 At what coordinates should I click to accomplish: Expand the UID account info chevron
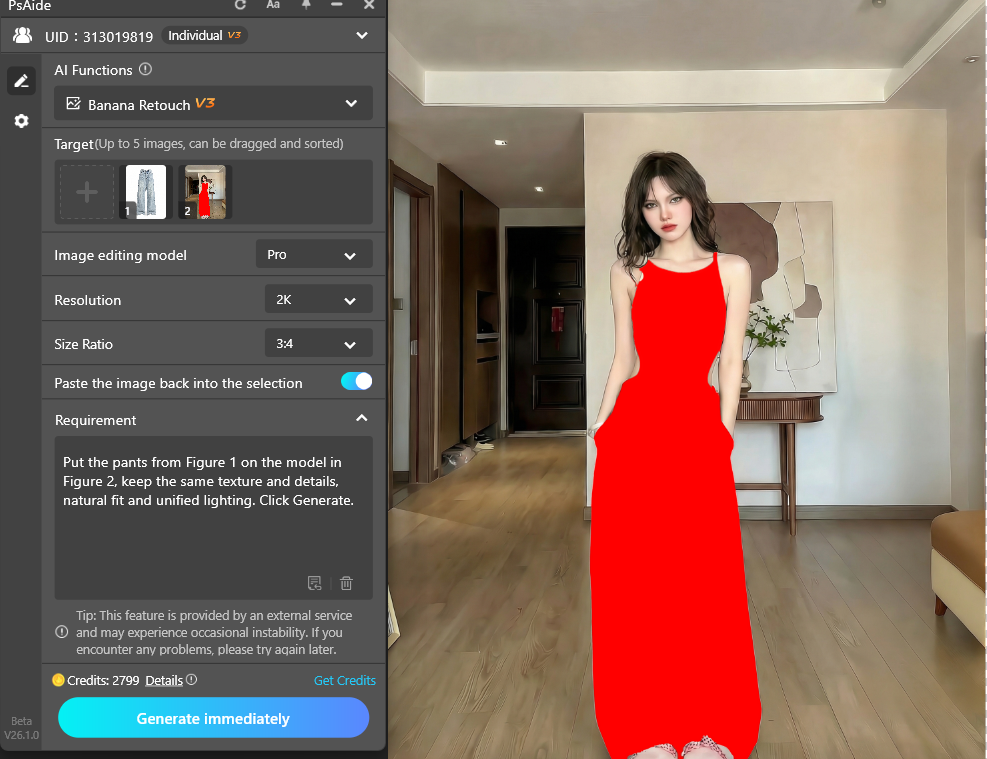[x=362, y=36]
